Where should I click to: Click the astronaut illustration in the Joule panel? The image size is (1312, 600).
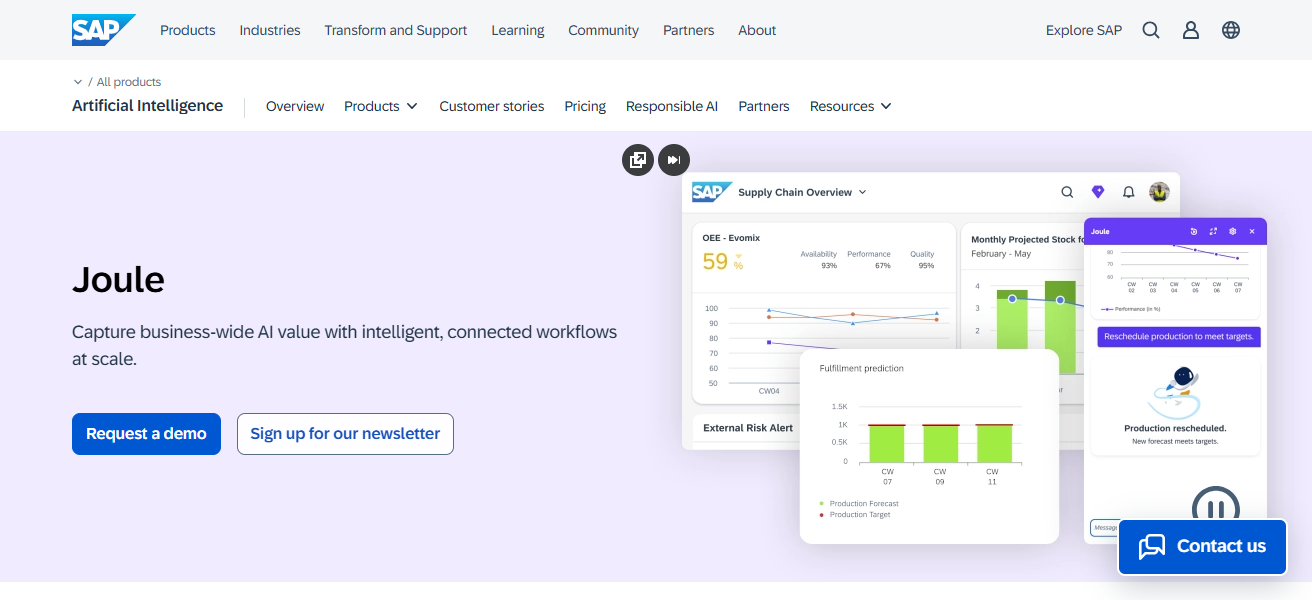click(1174, 392)
